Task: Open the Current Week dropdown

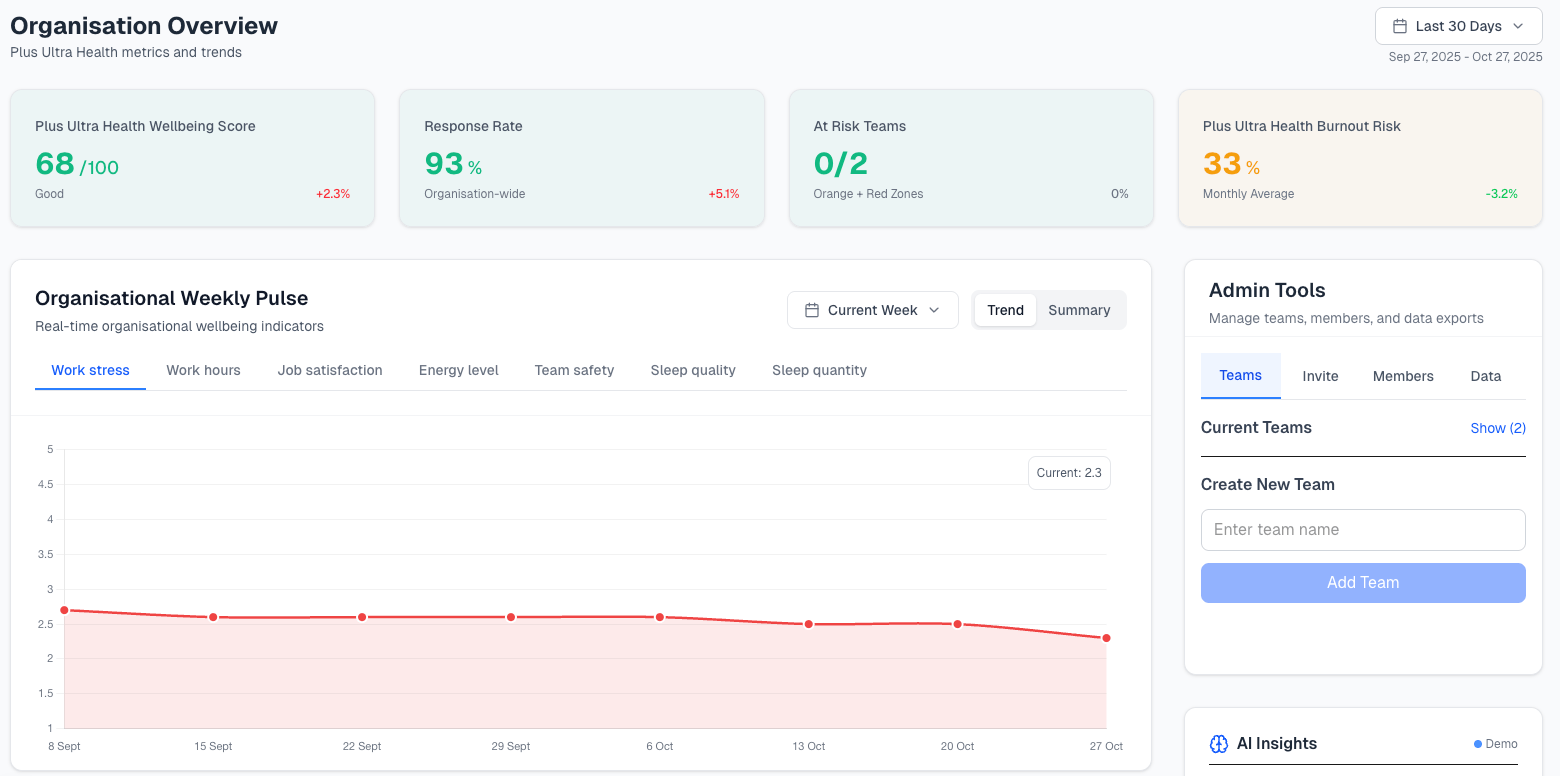Action: pos(872,310)
